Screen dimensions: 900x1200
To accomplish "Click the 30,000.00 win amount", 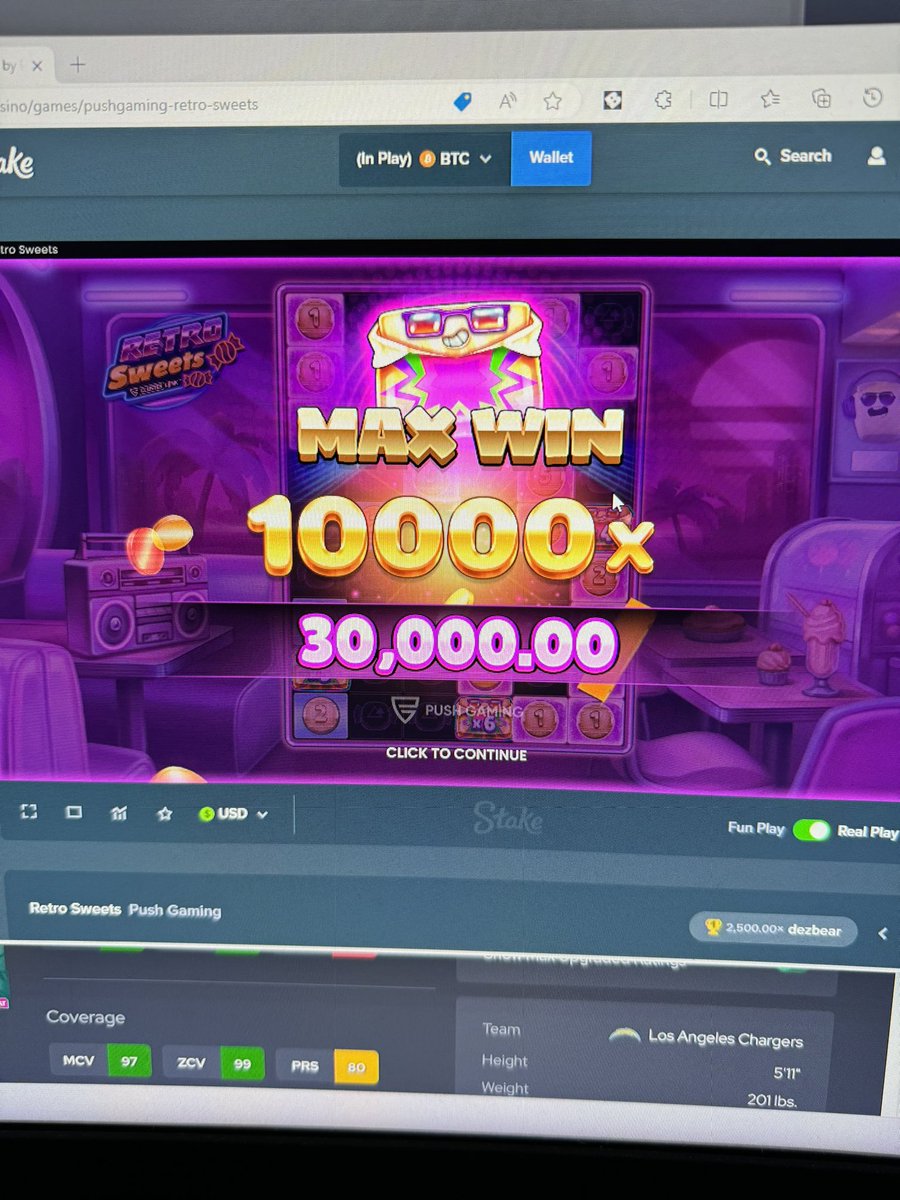I will (x=456, y=642).
